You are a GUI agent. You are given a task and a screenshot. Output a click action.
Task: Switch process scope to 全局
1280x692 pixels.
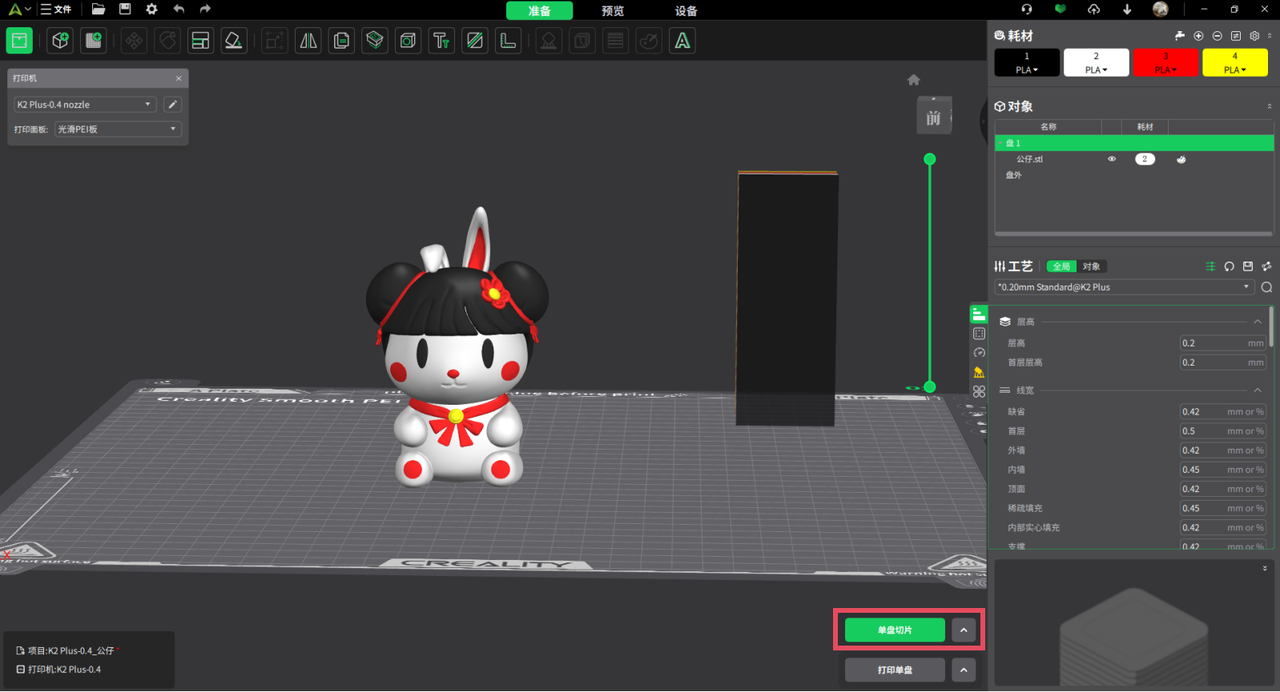coord(1061,266)
